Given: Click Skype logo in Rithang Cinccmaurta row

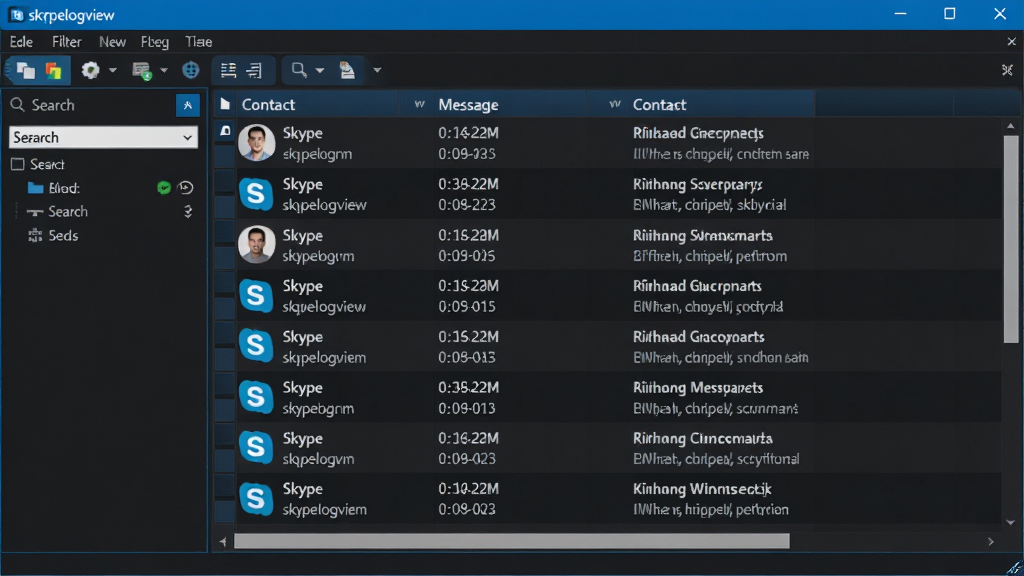Looking at the screenshot, I should tap(256, 448).
